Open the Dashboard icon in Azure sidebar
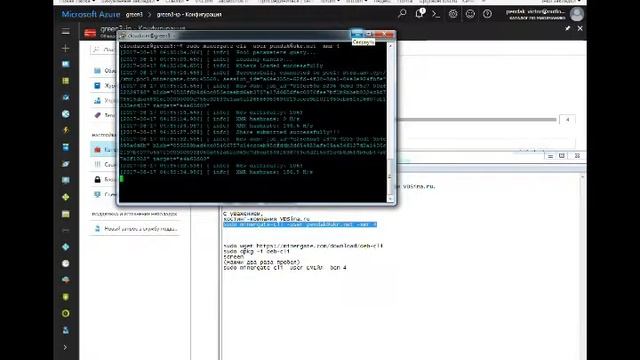The height and width of the screenshot is (360, 640). (65, 64)
